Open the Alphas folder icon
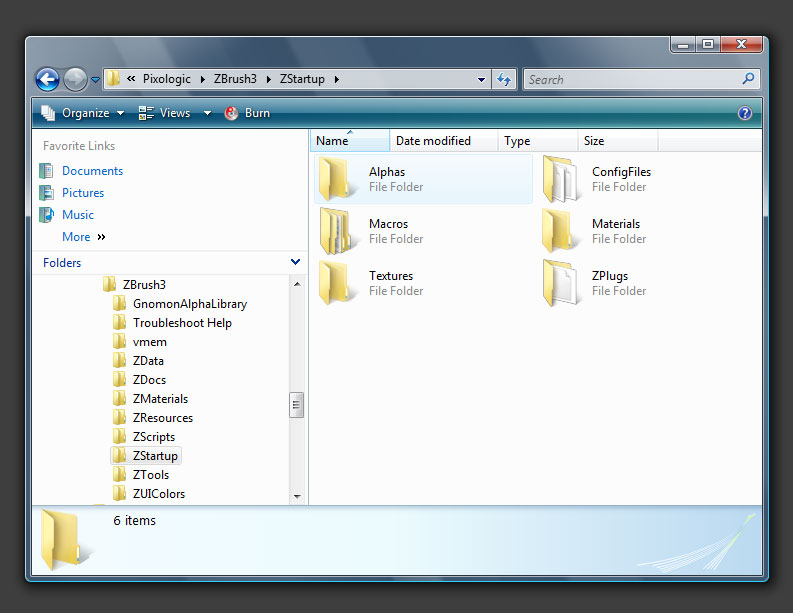The height and width of the screenshot is (613, 793). (x=334, y=179)
